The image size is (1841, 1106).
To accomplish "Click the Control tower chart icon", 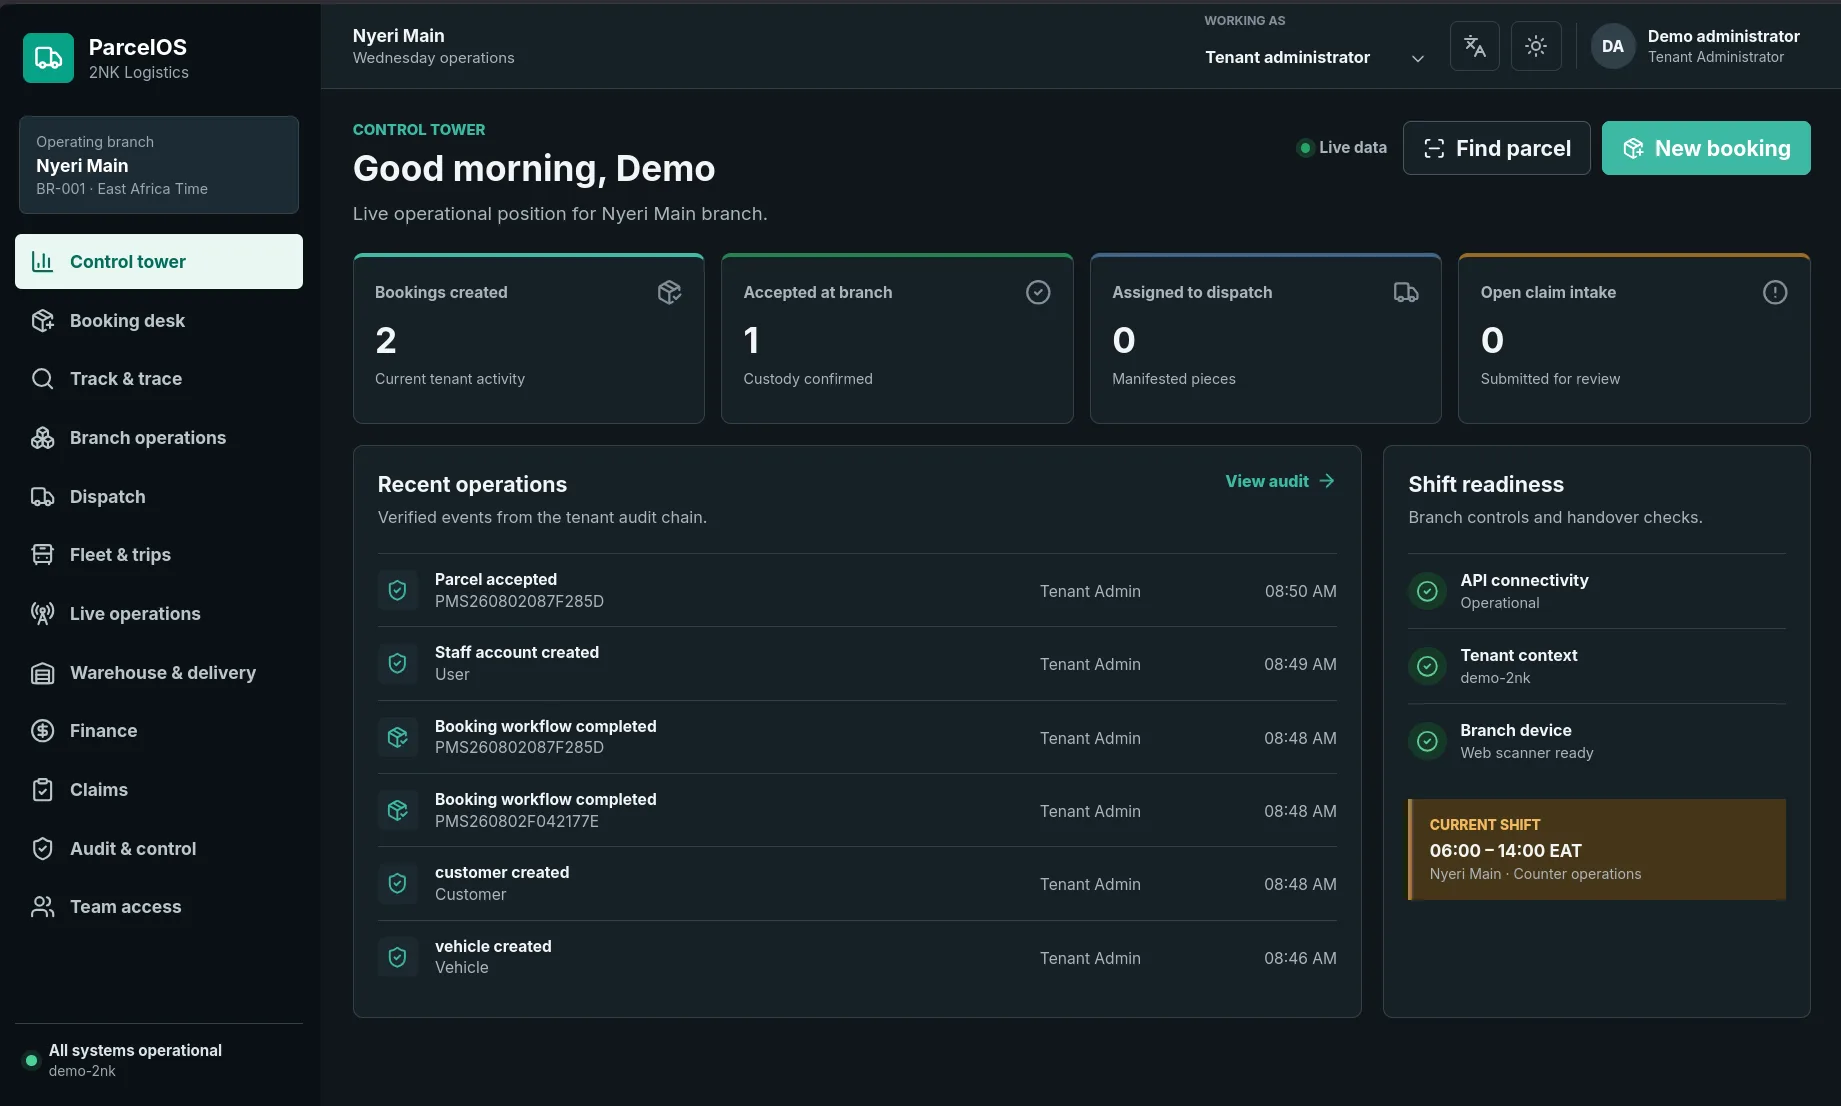I will [42, 262].
